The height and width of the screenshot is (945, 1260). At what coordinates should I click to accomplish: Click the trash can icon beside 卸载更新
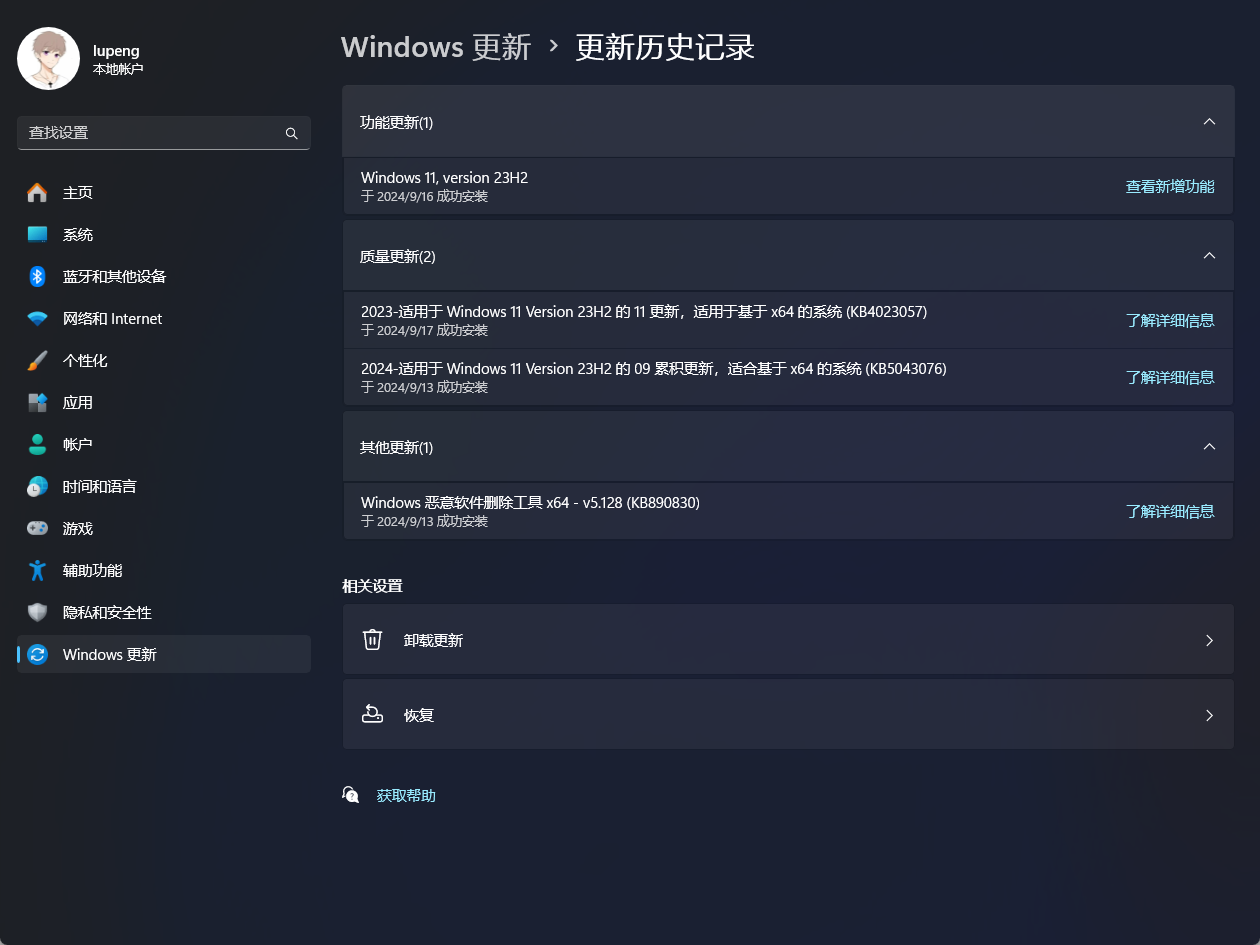click(372, 639)
